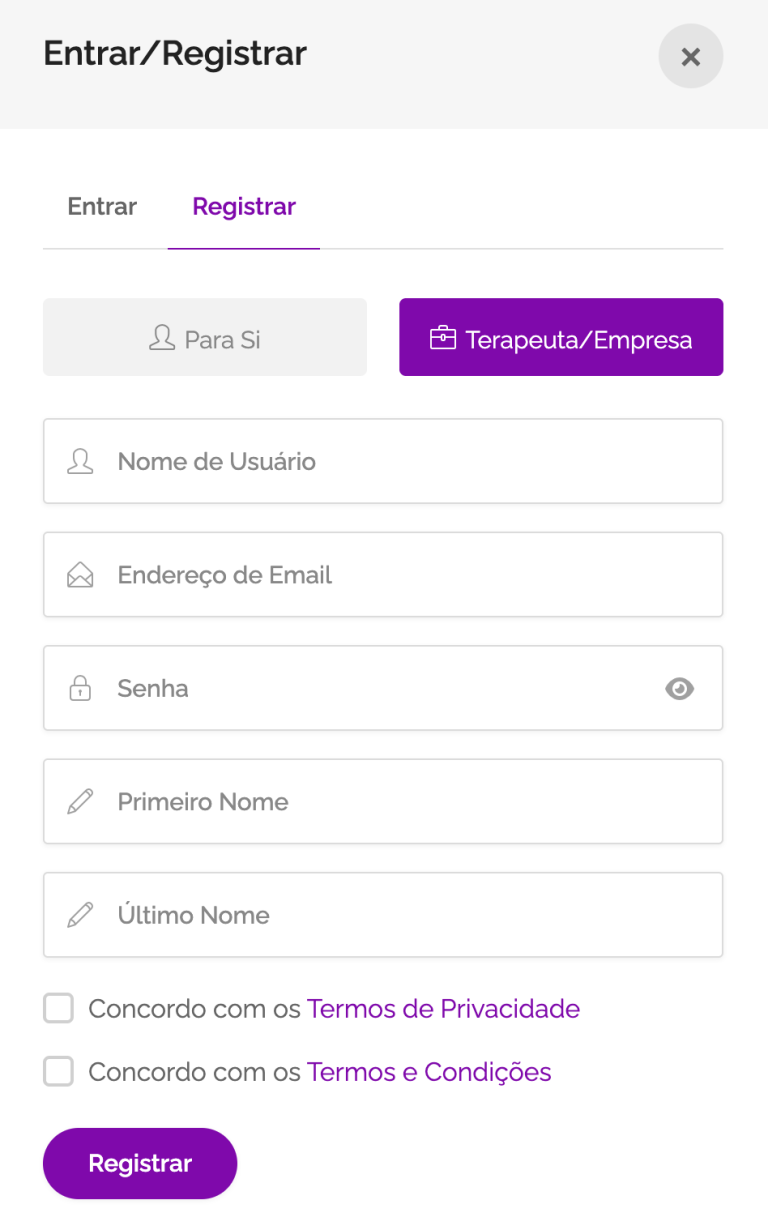Image resolution: width=768 pixels, height=1230 pixels.
Task: Click the pencil icon beside Último Nome
Action: tap(80, 915)
